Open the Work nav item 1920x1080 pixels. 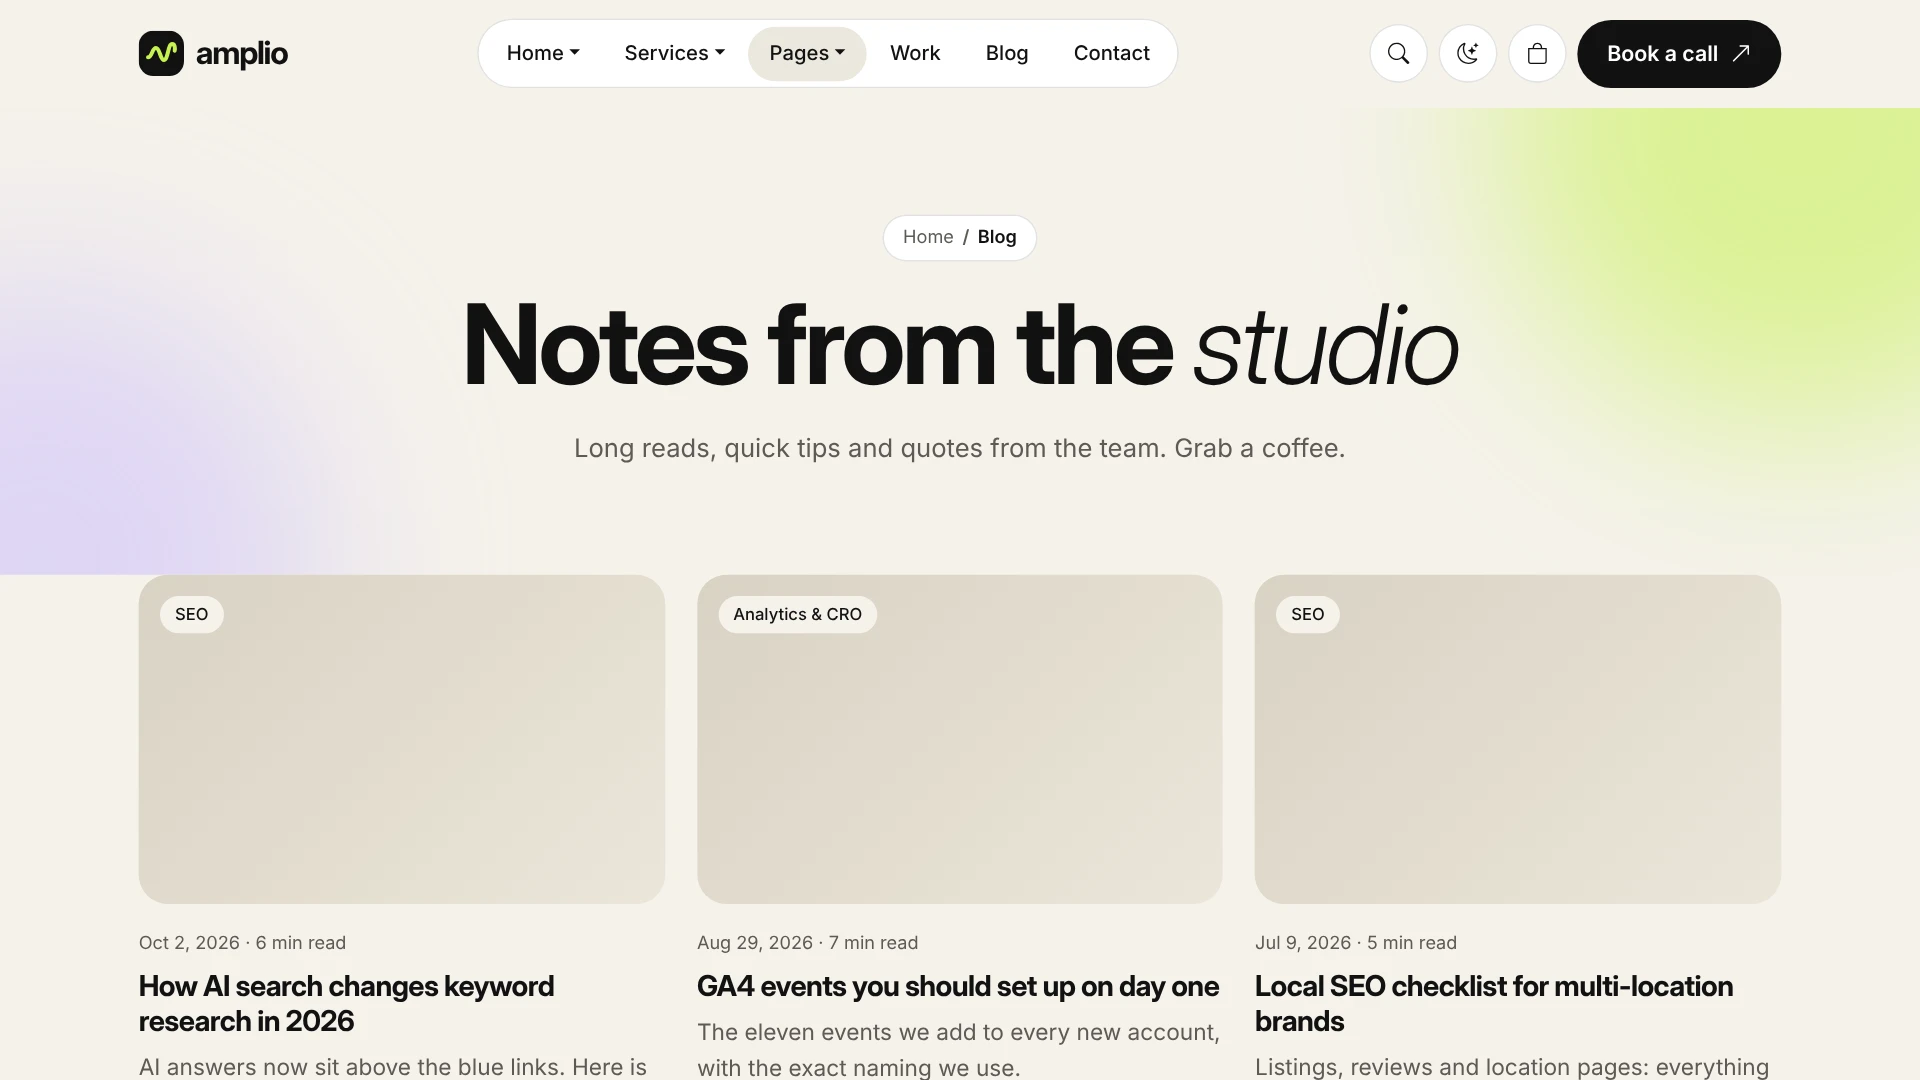click(915, 53)
